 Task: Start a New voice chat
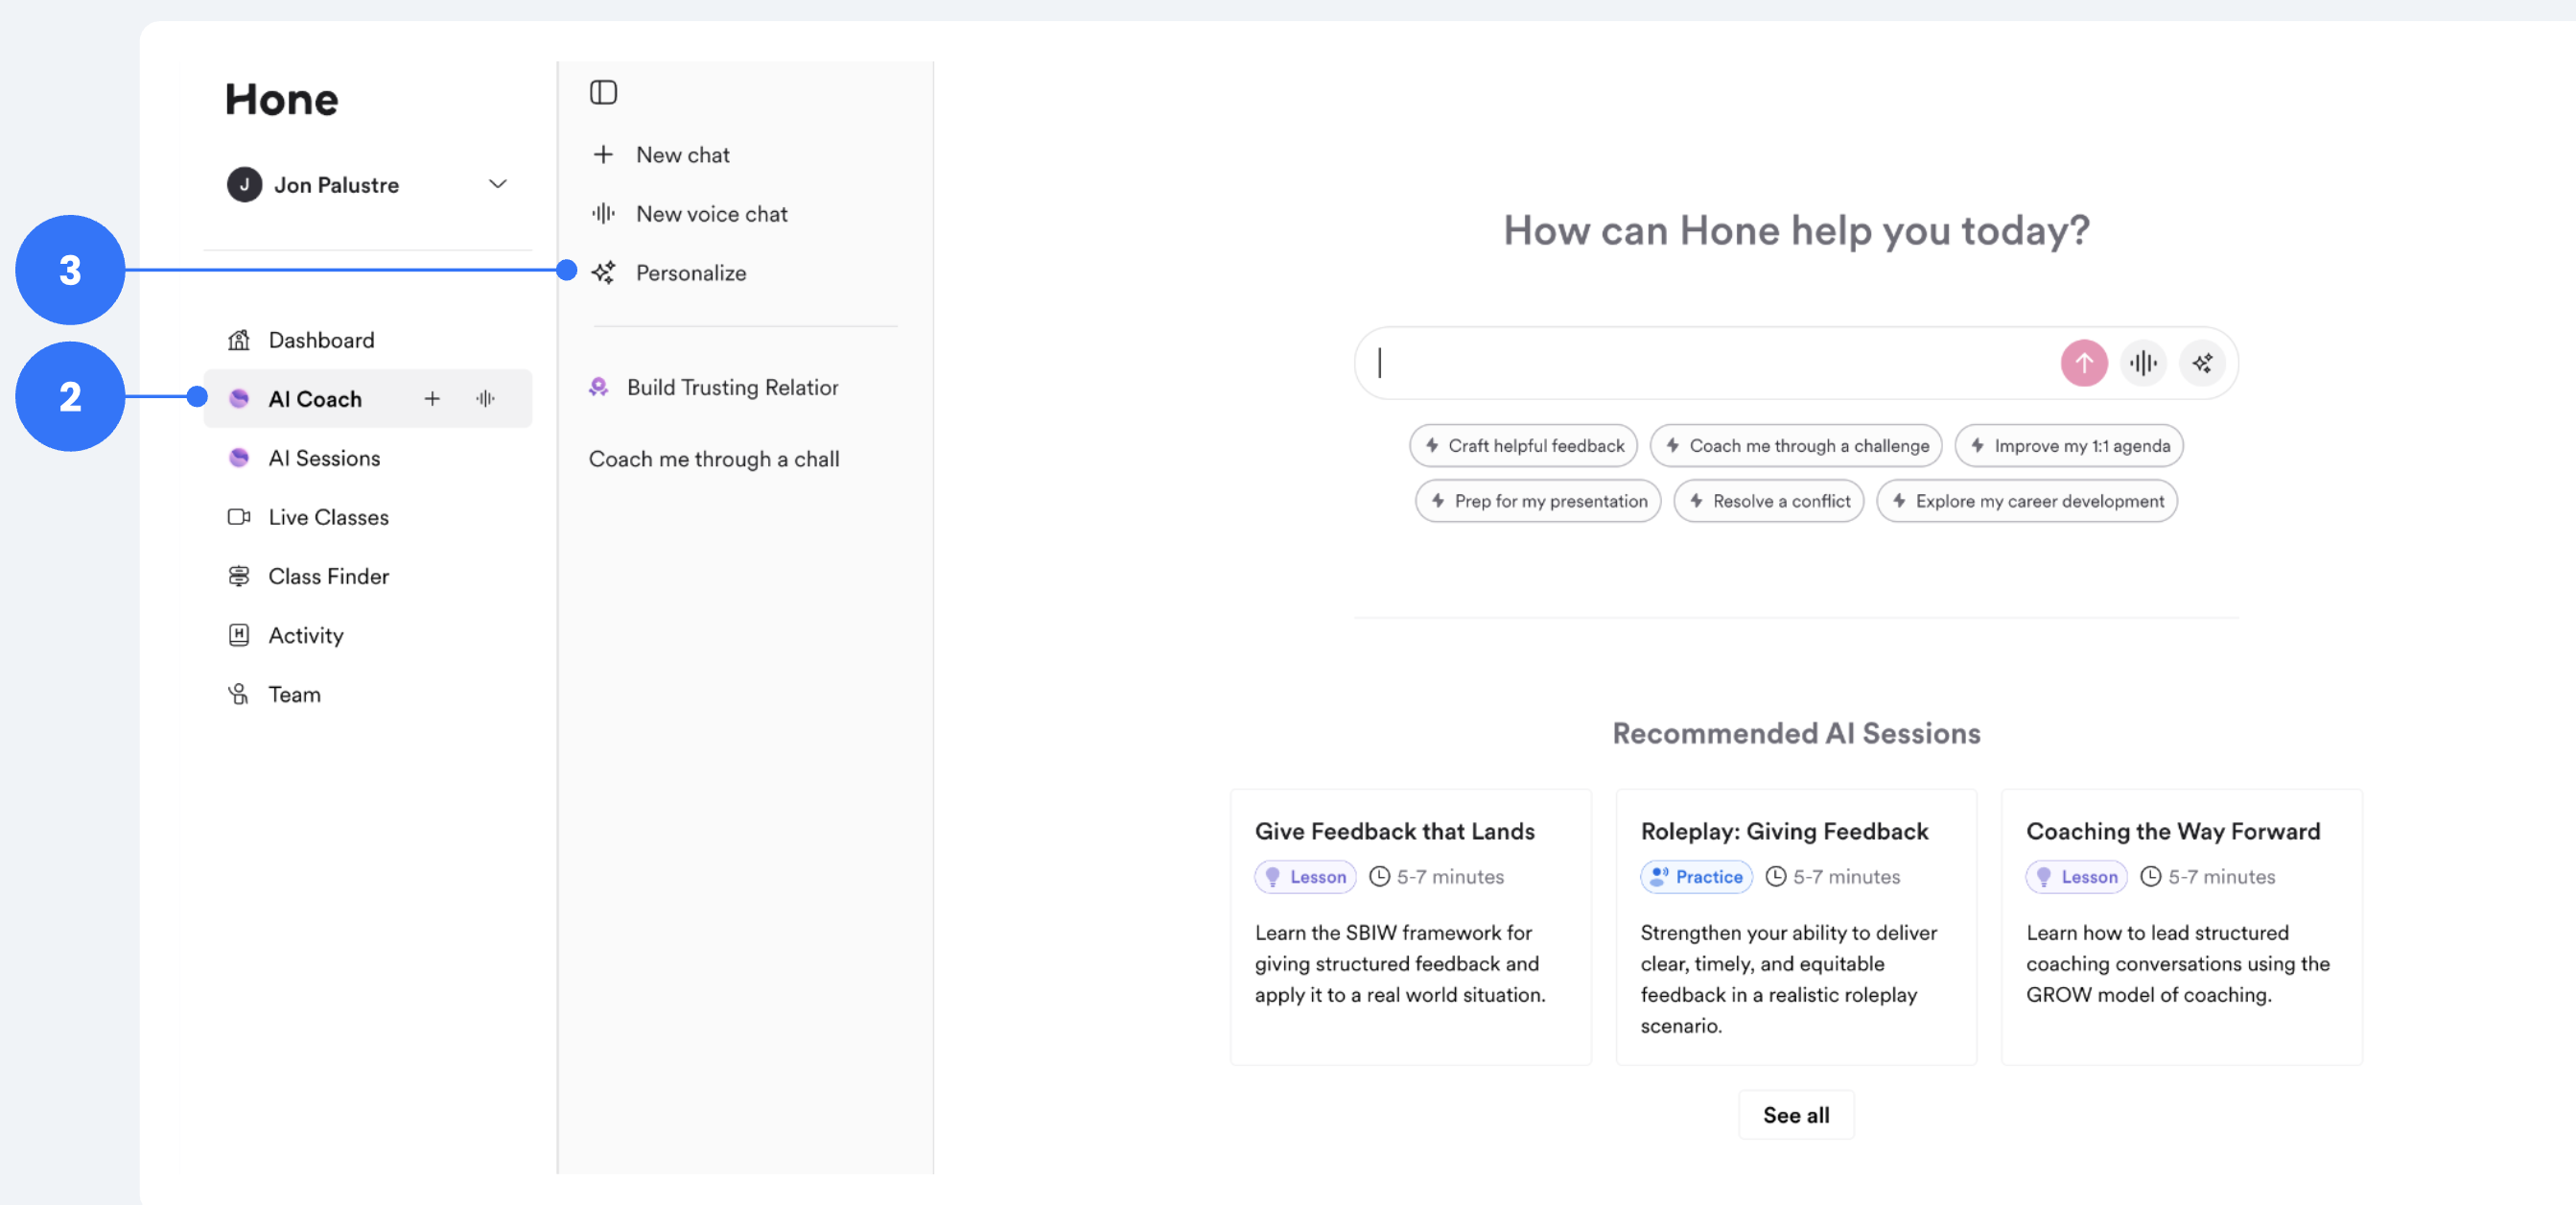point(711,214)
